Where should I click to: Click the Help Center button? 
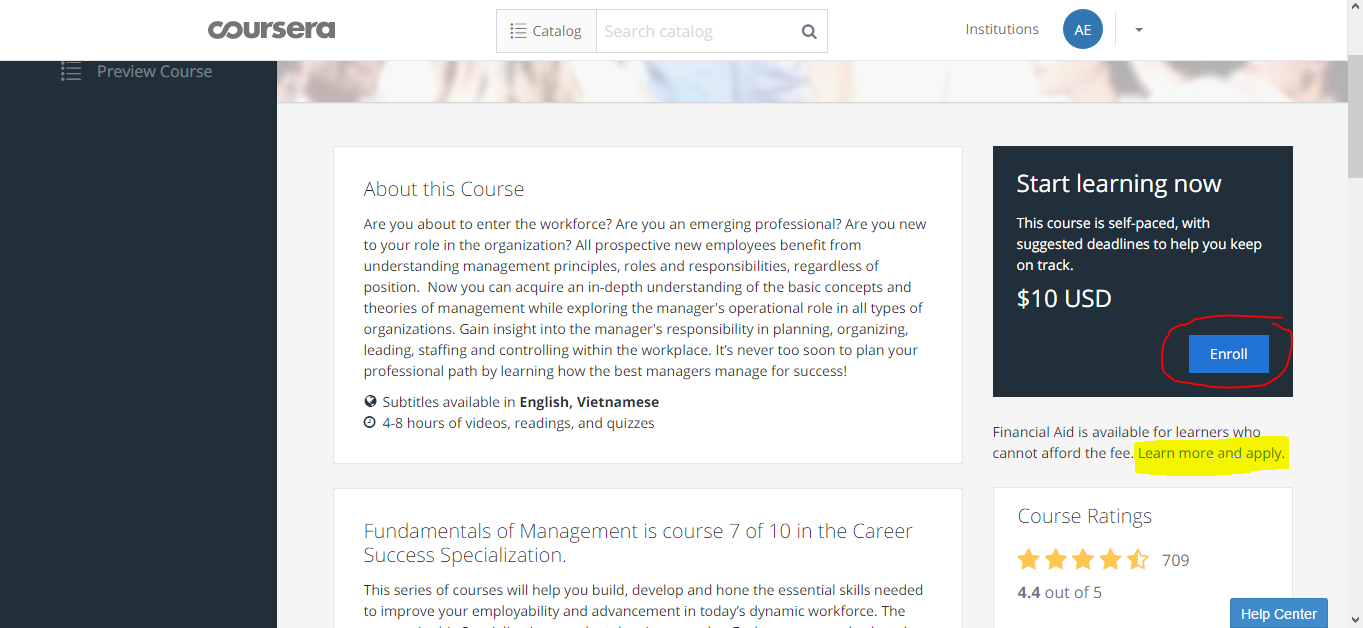click(x=1278, y=613)
